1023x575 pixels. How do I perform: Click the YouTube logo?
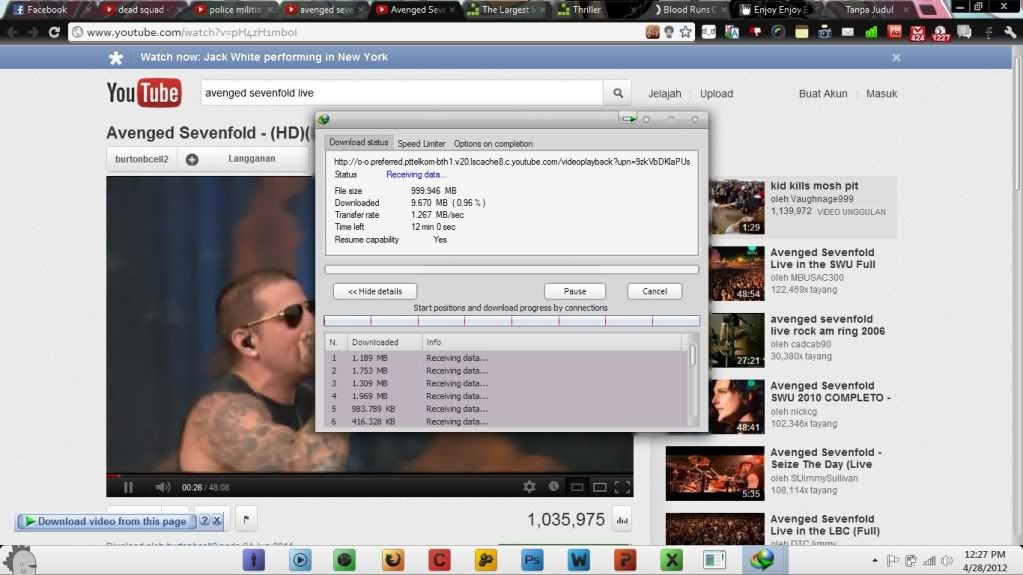coord(144,93)
